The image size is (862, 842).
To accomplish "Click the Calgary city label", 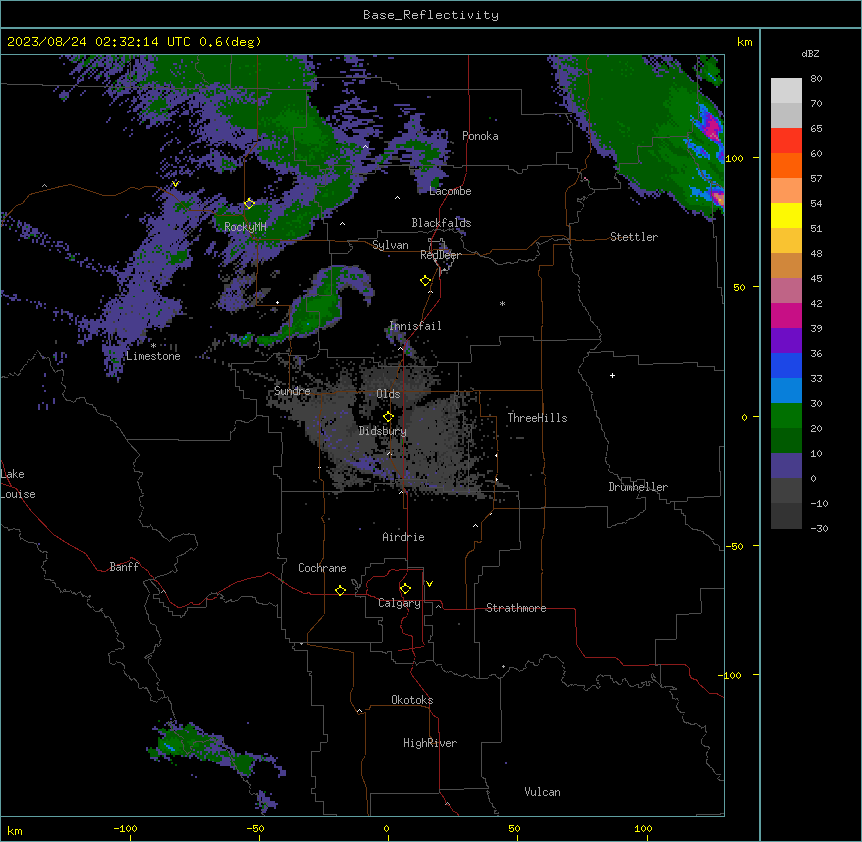I will coord(399,603).
